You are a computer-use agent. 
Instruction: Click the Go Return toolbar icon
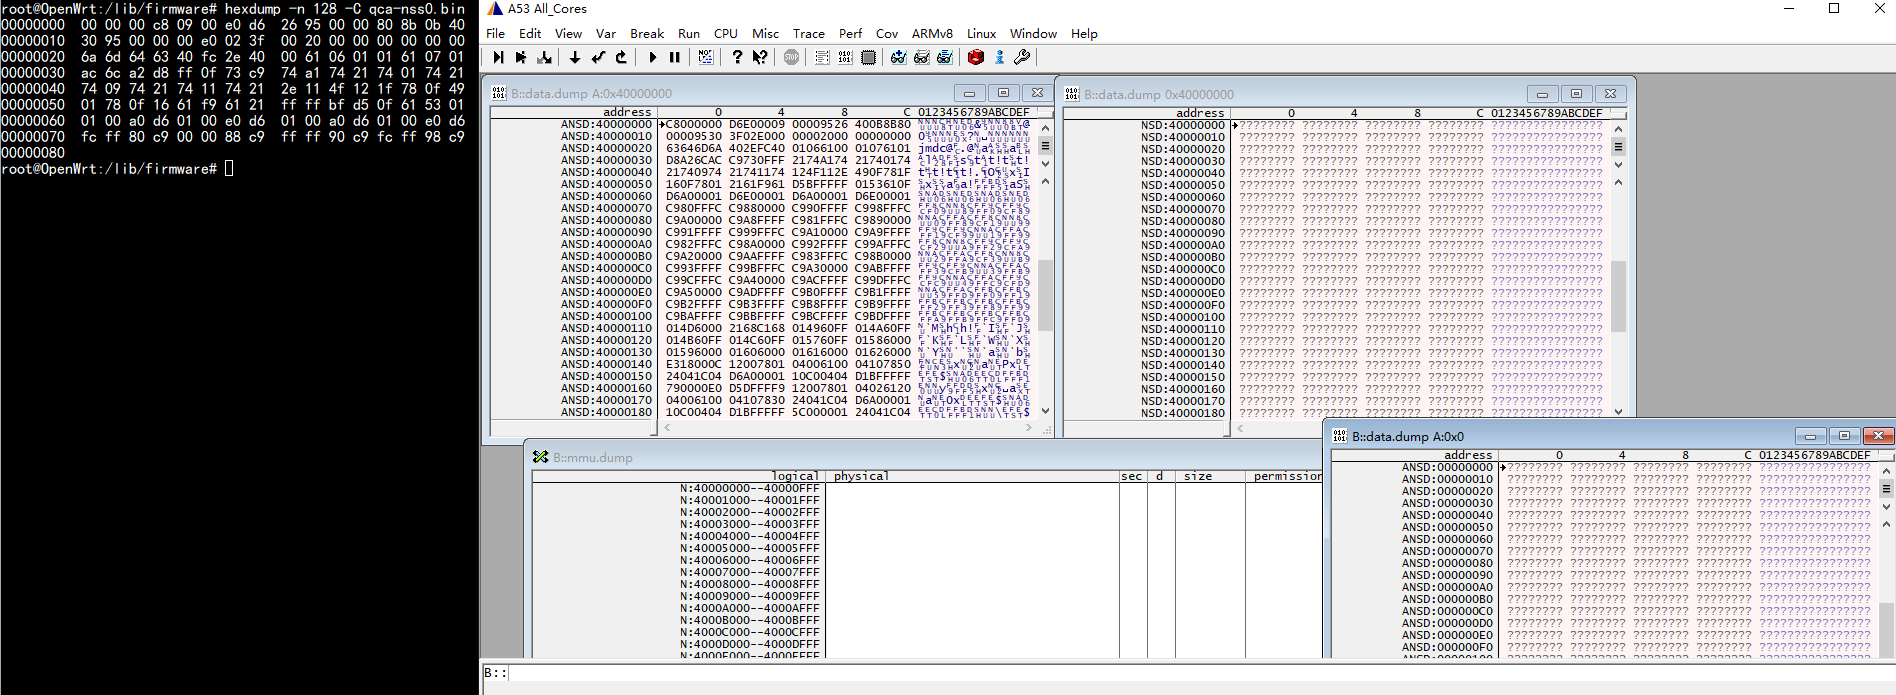[598, 57]
